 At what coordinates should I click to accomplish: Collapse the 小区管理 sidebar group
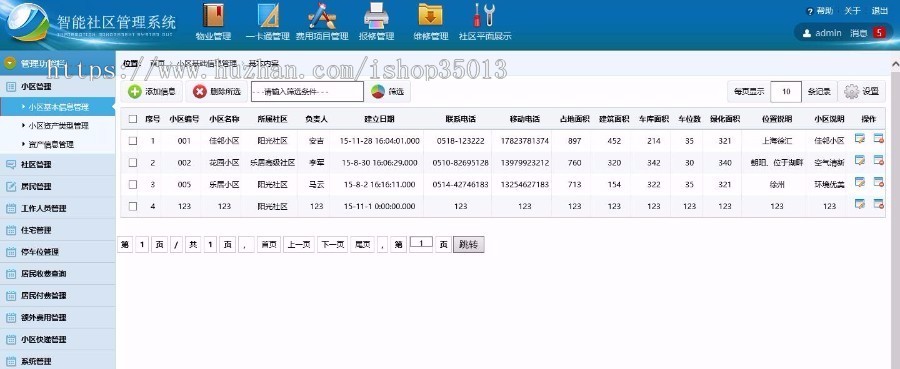pyautogui.click(x=57, y=87)
